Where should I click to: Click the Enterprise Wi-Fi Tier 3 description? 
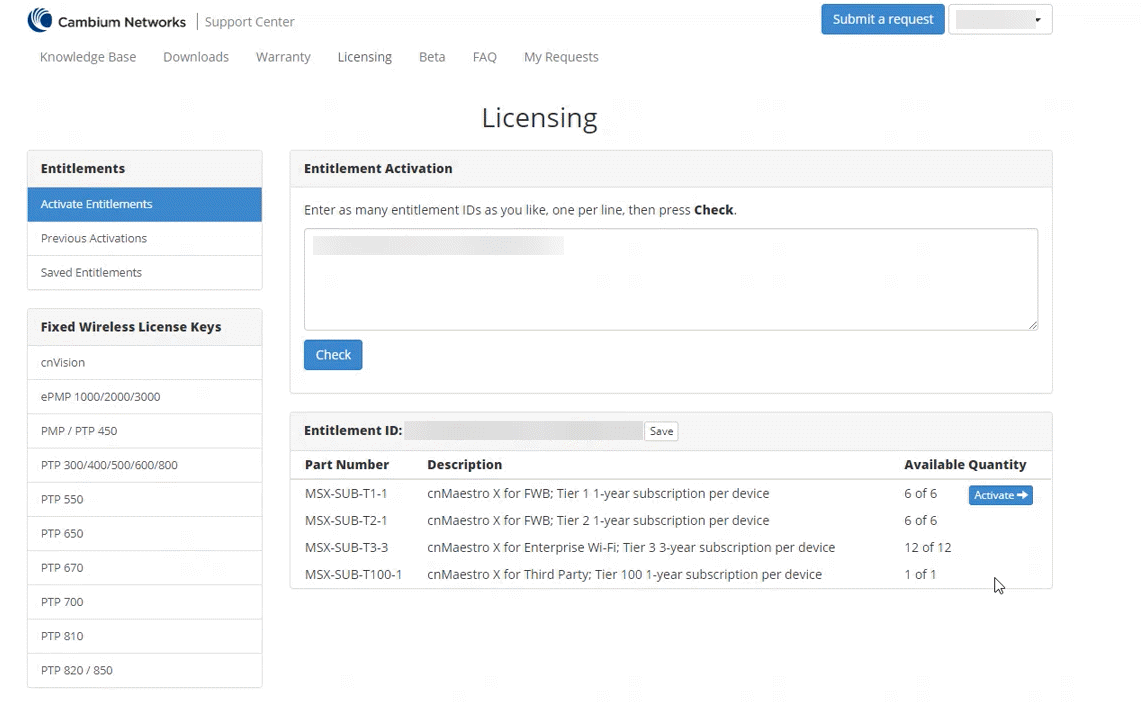631,548
